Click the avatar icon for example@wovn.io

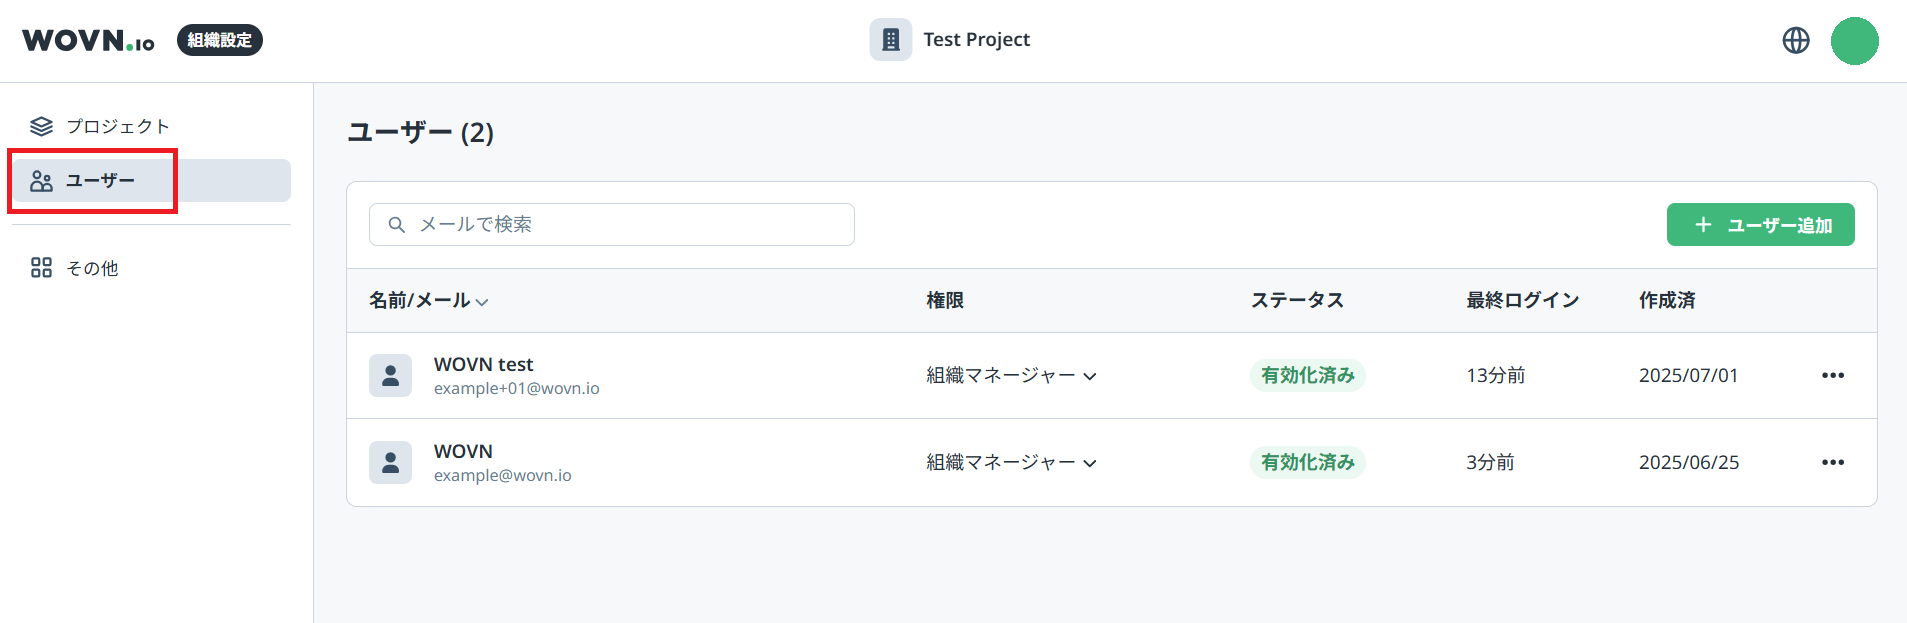(x=390, y=463)
